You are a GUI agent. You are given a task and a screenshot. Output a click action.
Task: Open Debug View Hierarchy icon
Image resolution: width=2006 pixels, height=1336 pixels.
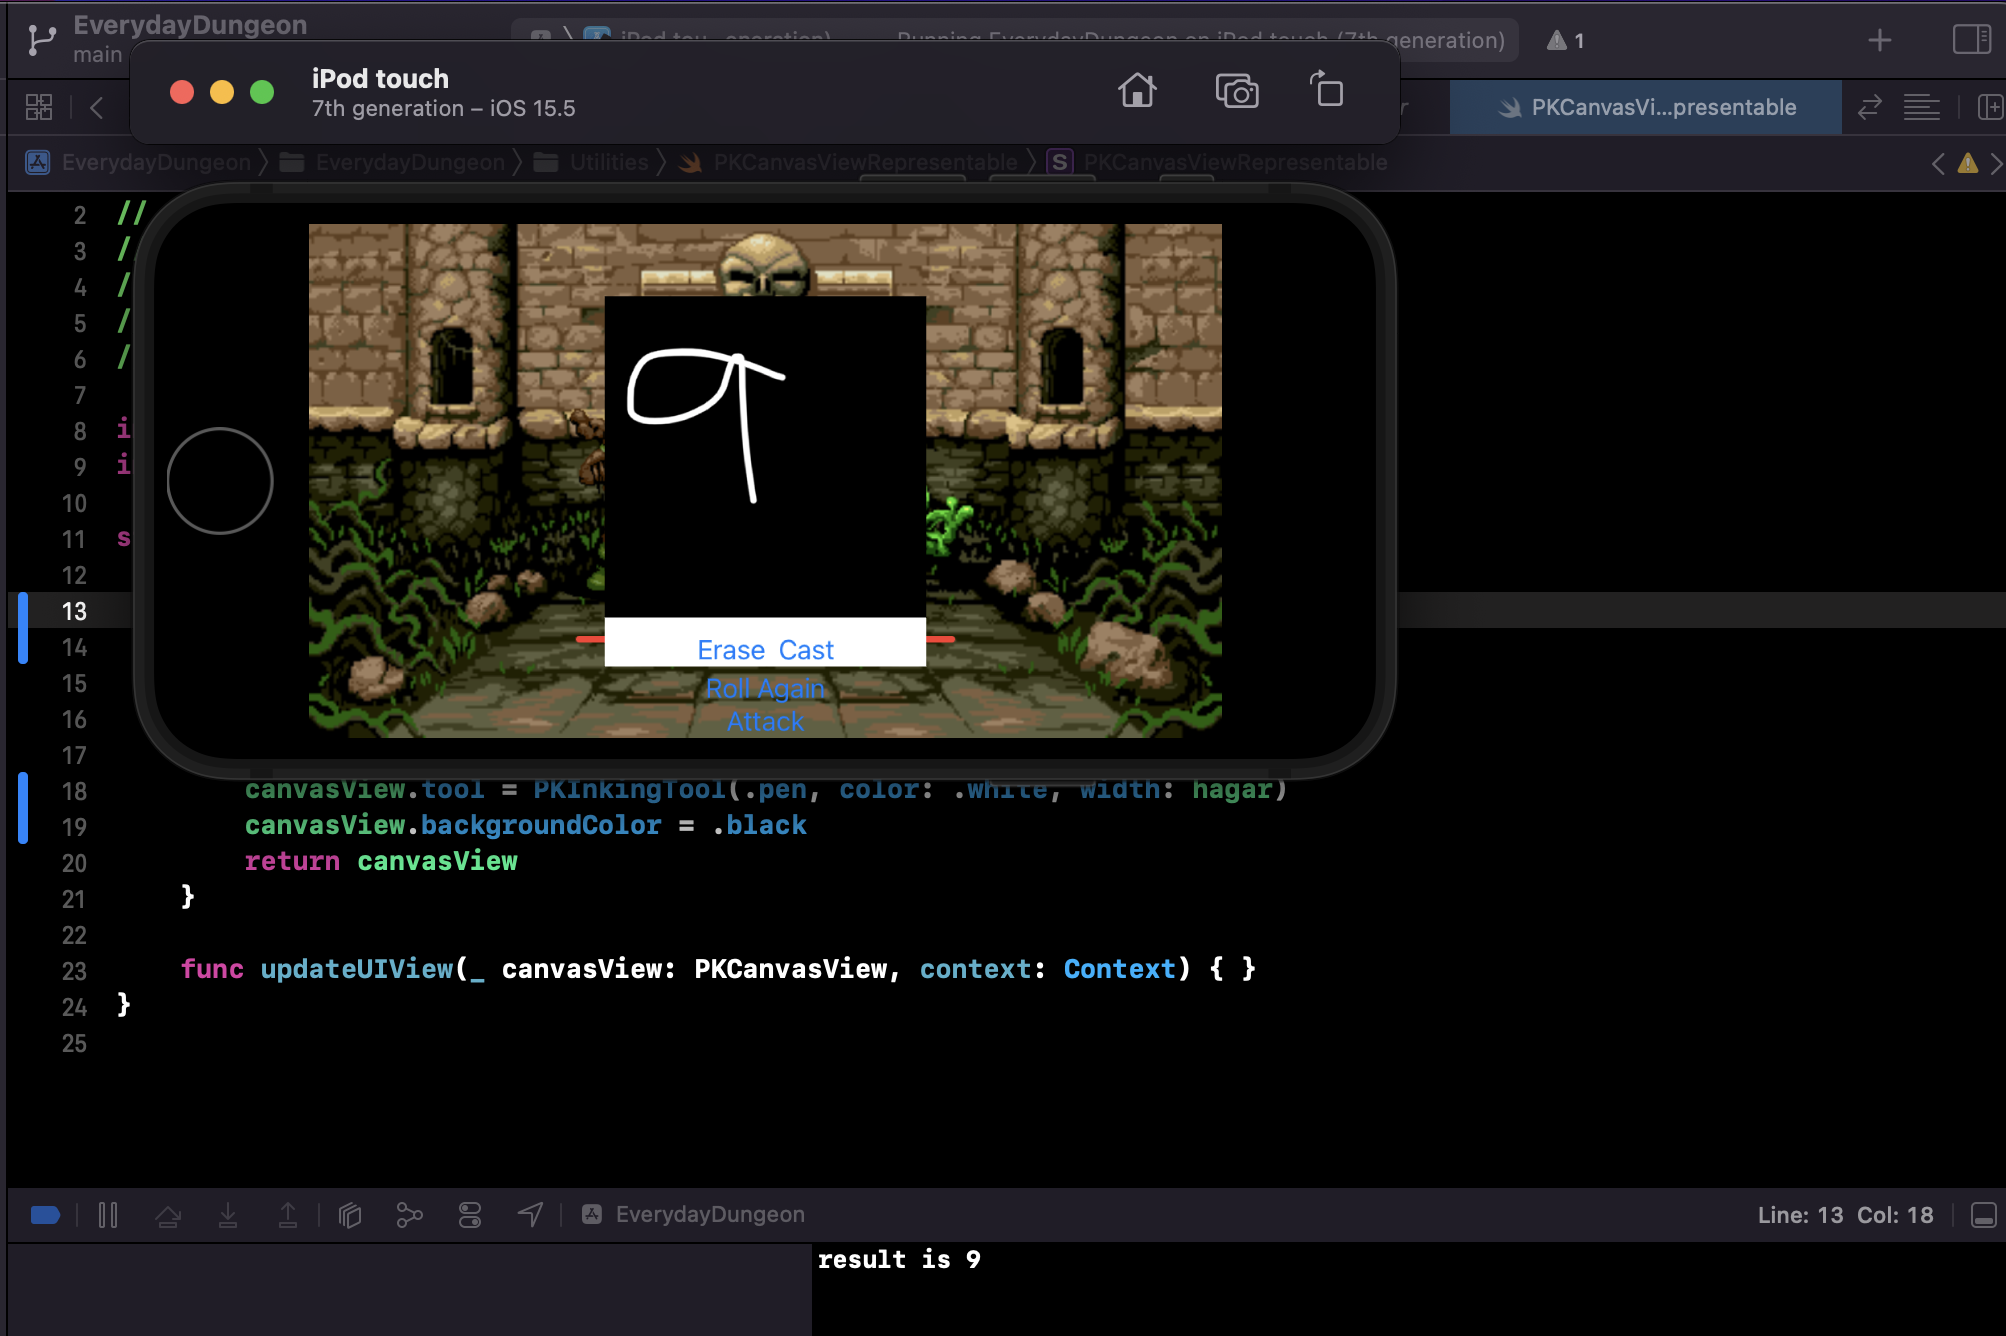[x=350, y=1215]
